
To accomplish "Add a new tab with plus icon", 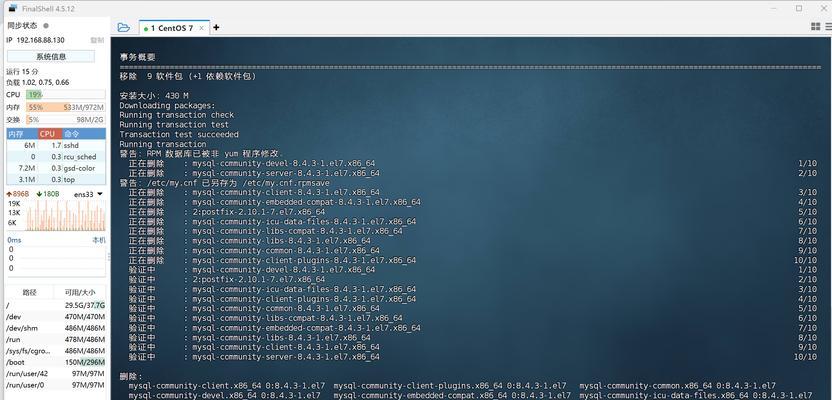I will click(x=216, y=28).
